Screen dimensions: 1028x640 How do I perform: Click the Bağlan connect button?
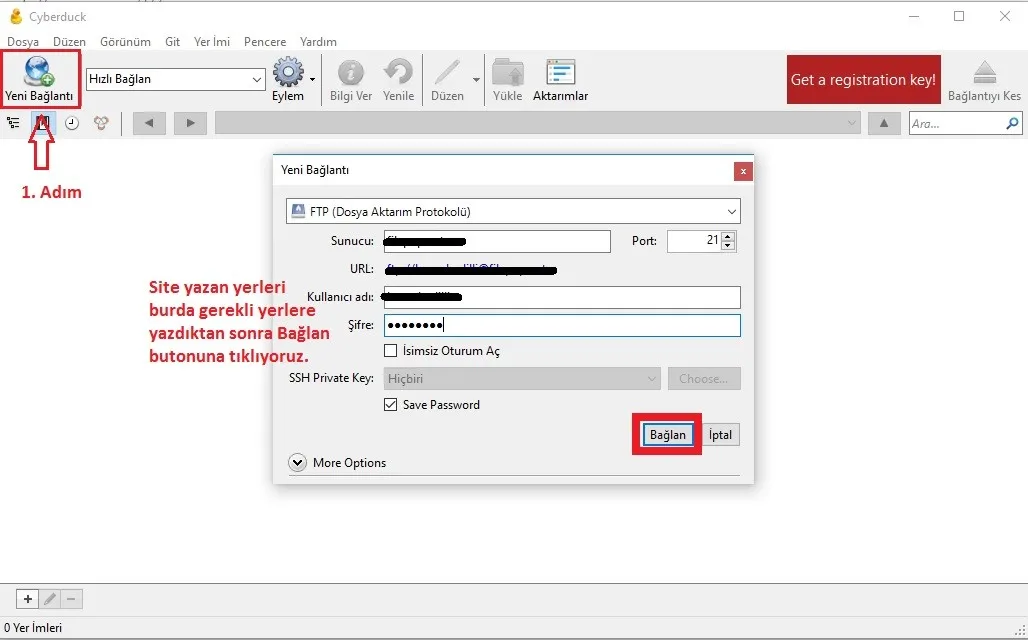[667, 435]
